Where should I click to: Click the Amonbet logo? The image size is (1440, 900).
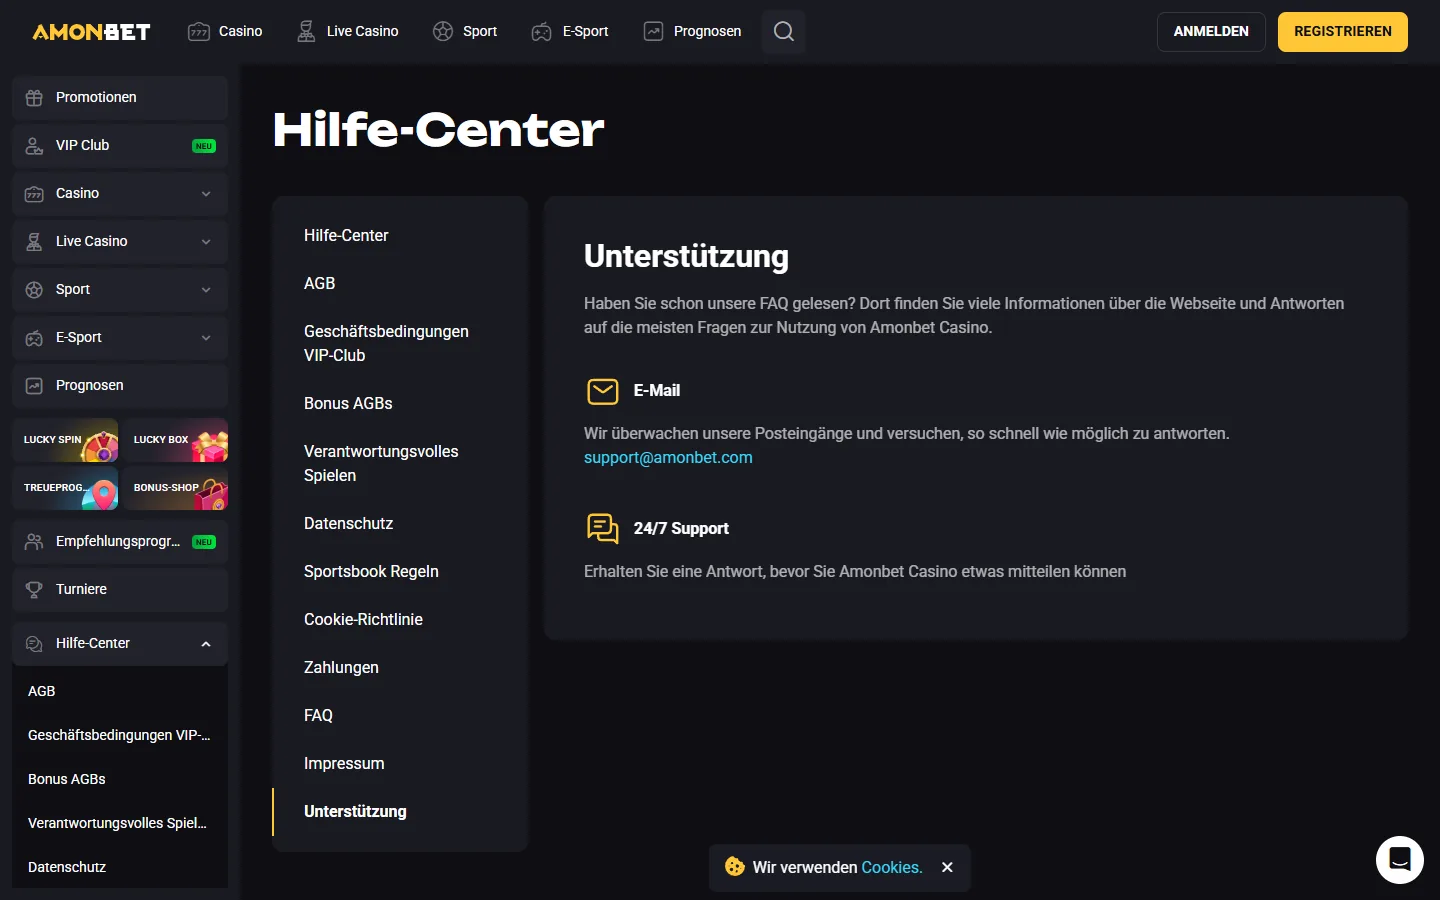(91, 32)
